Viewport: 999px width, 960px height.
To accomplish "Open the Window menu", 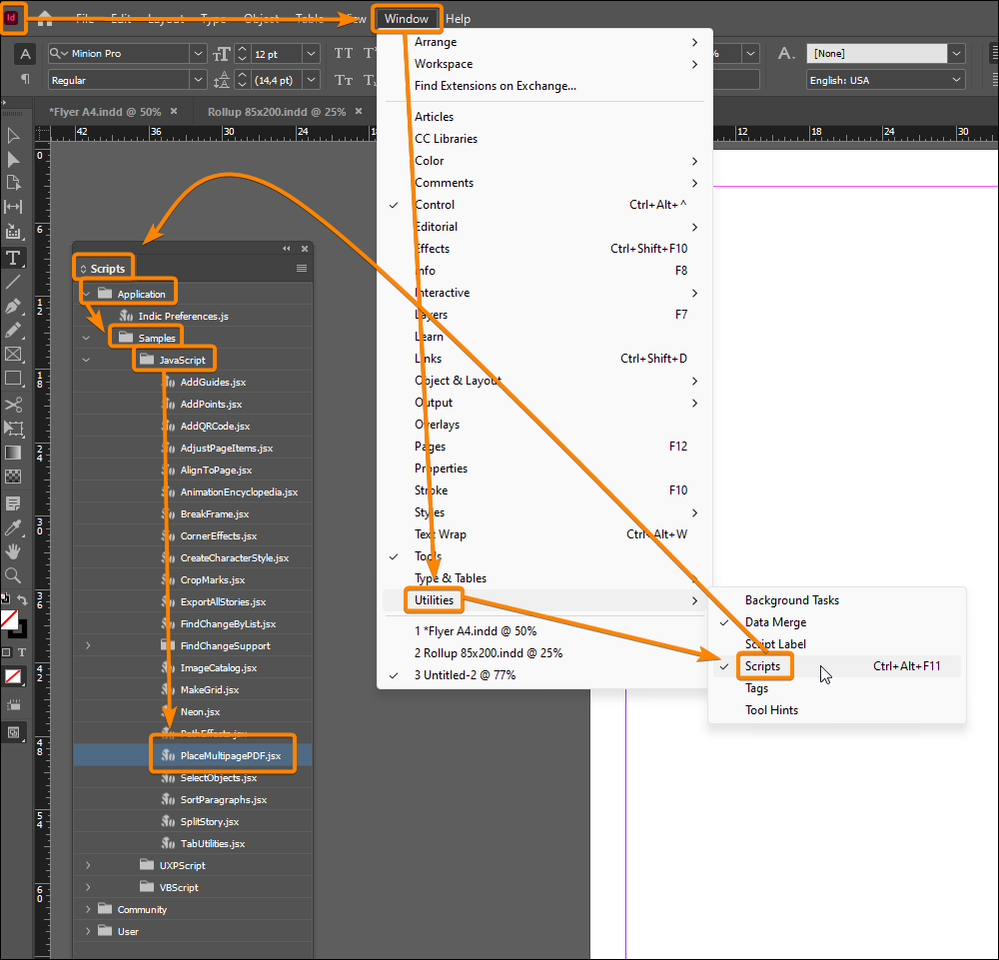I will tap(406, 18).
